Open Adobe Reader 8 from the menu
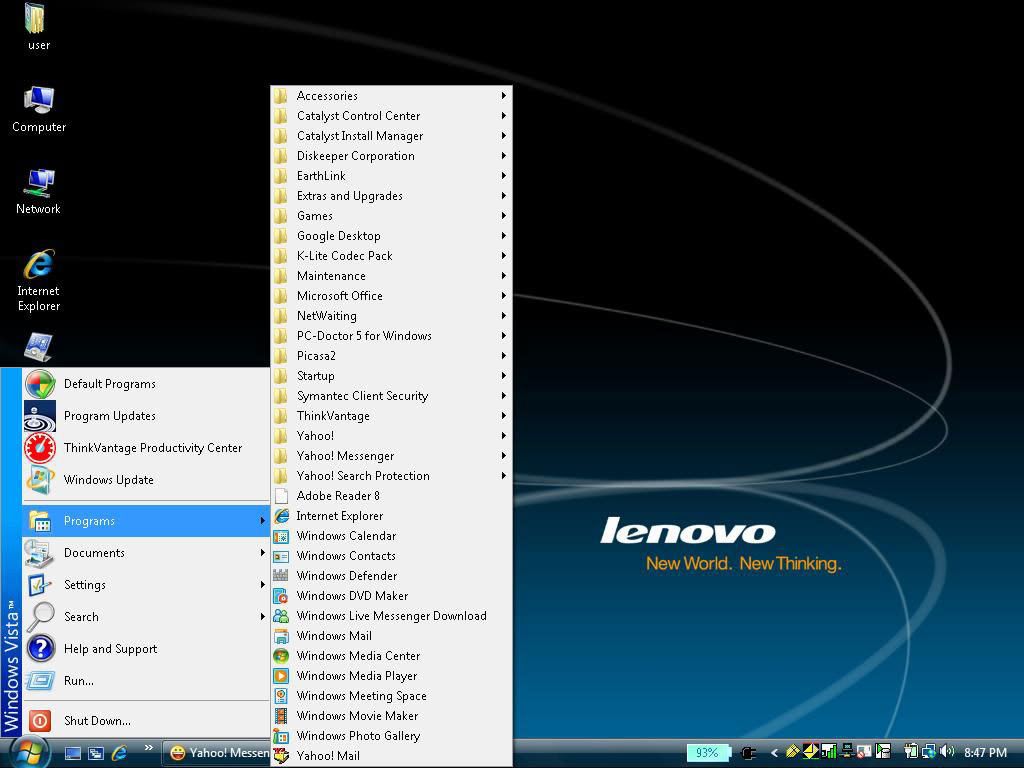 [x=338, y=496]
